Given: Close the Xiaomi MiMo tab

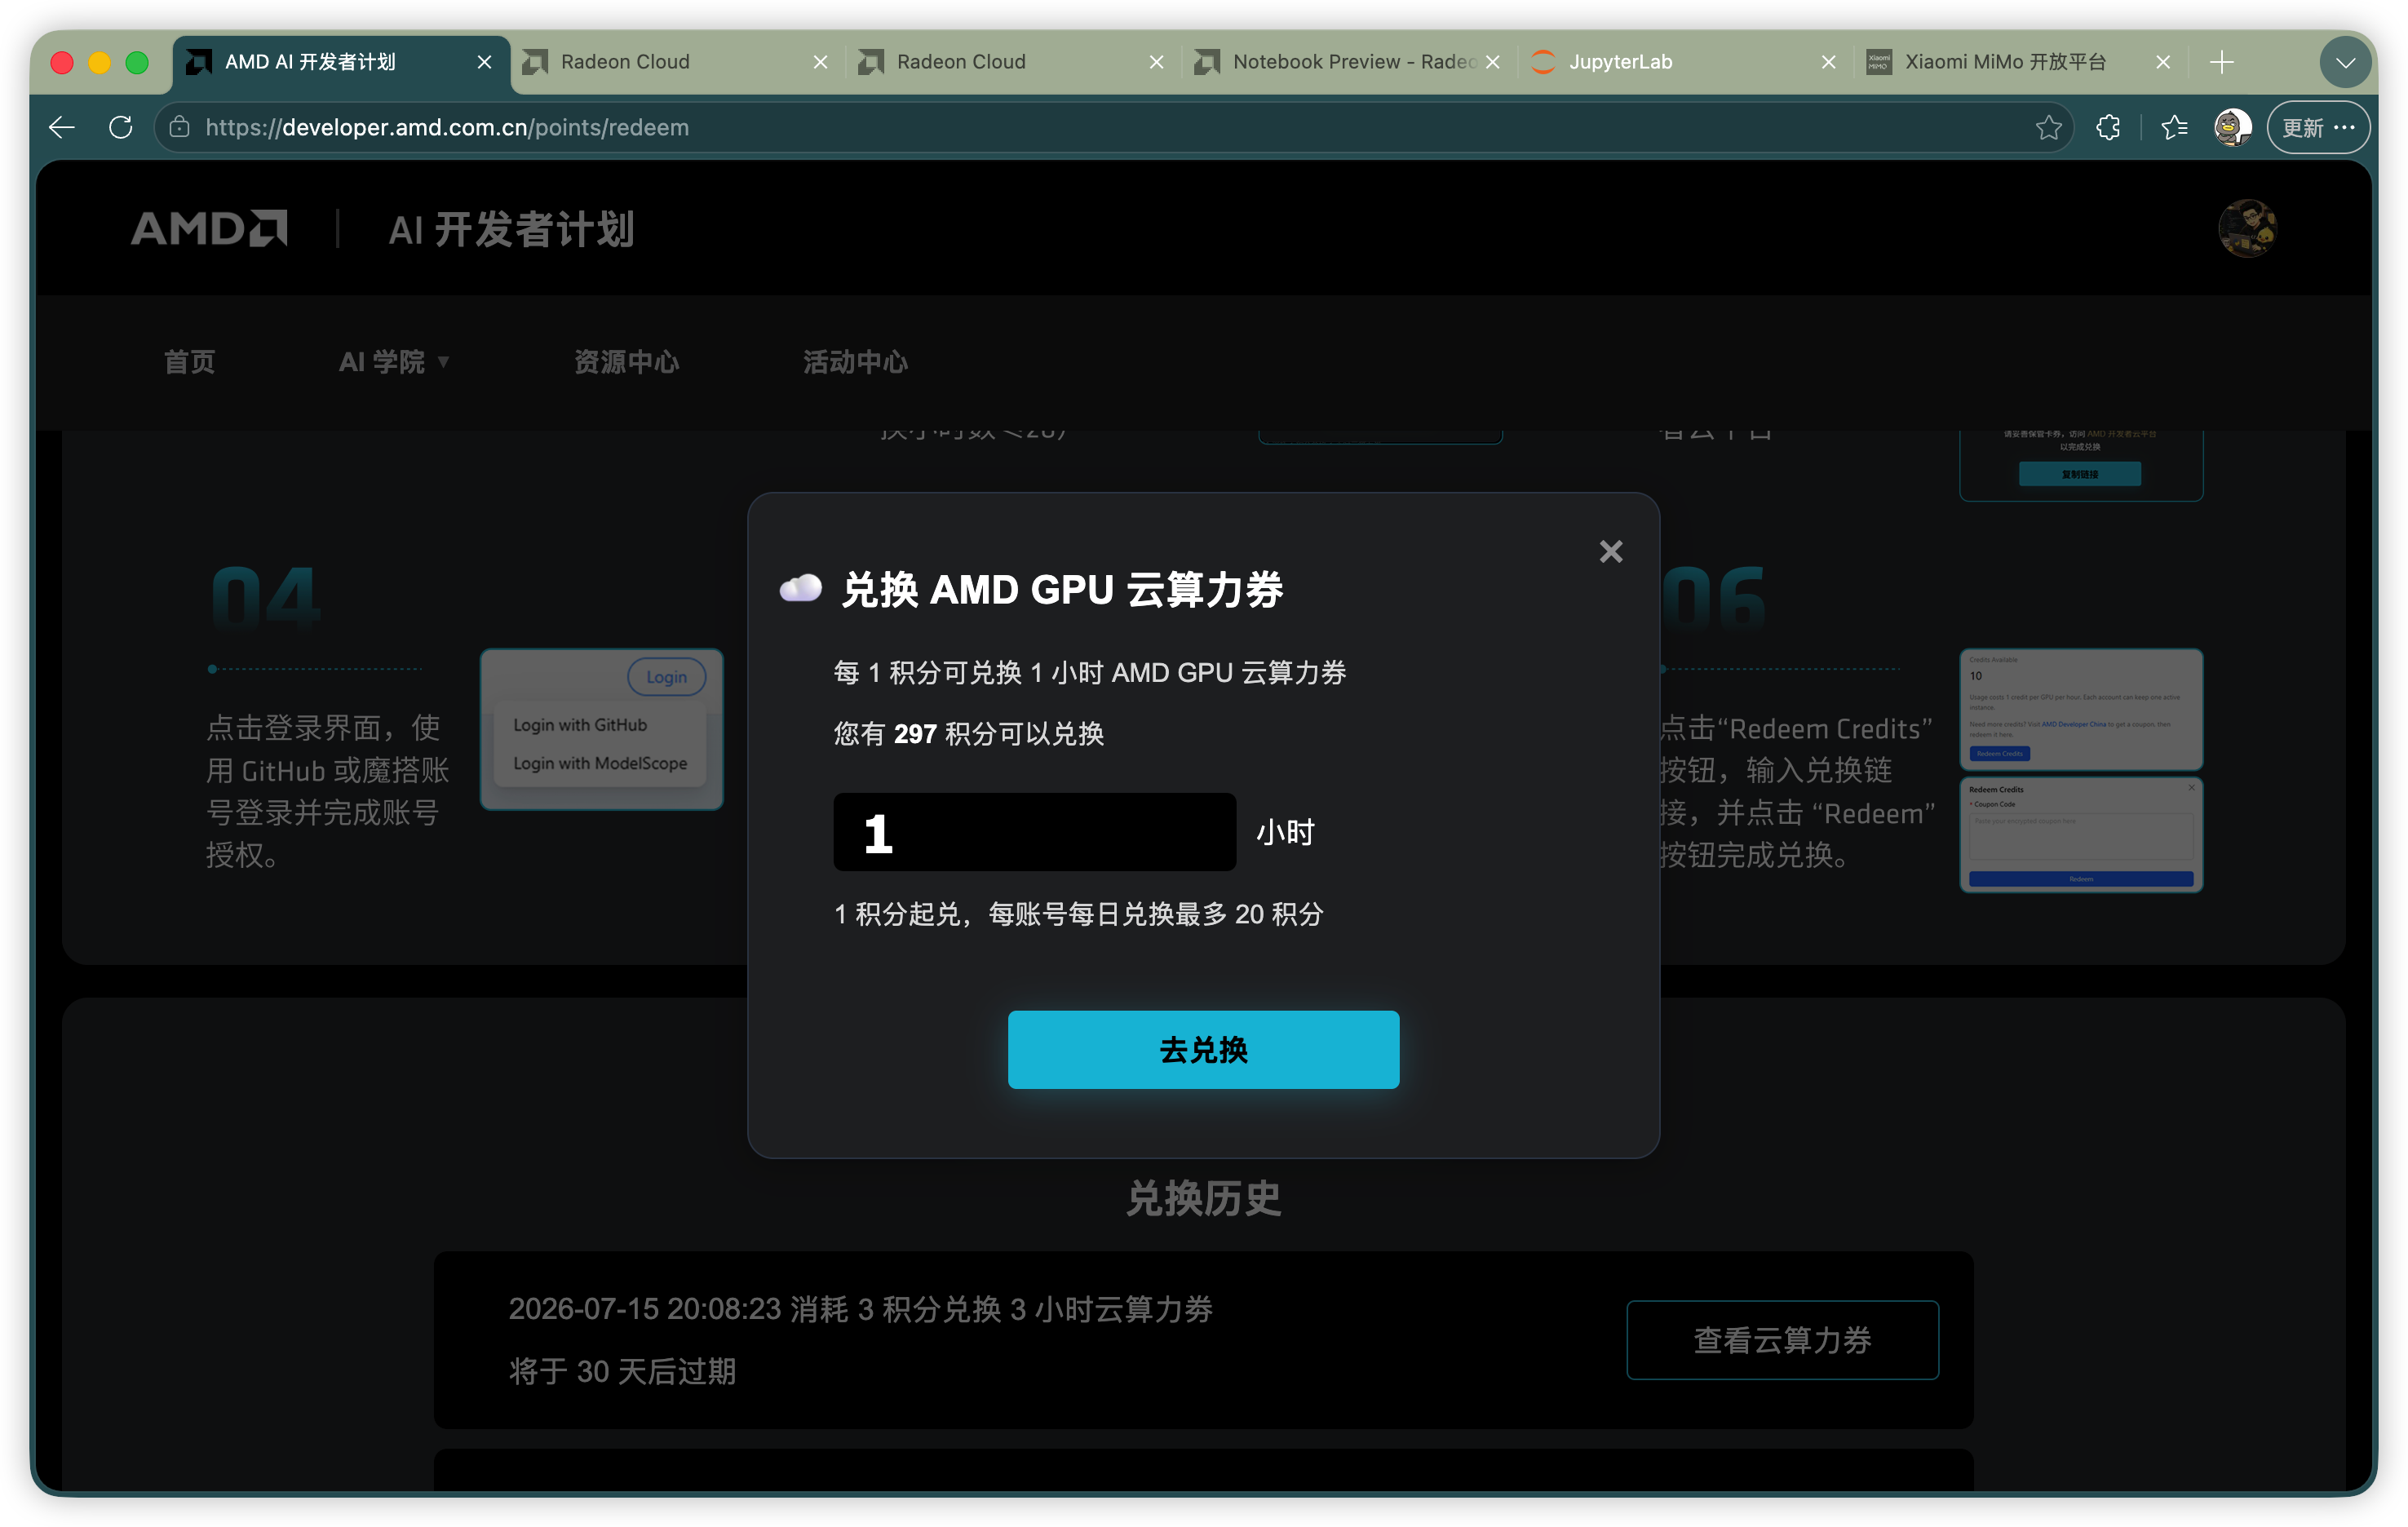Looking at the screenshot, I should point(2162,62).
